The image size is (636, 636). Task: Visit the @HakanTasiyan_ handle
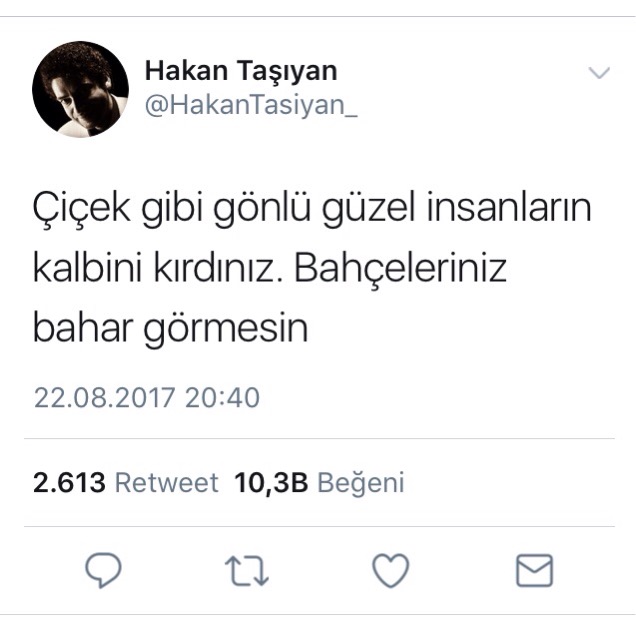(x=251, y=105)
